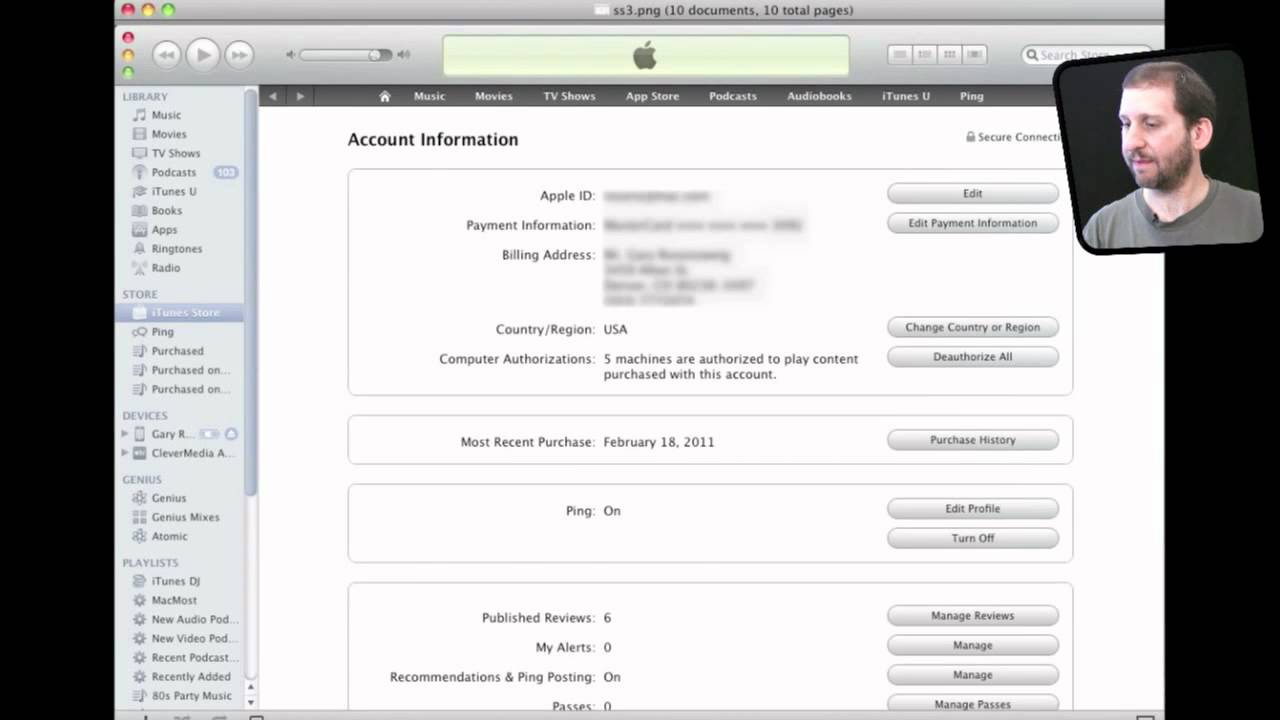Expand the CleverMedia A... device

pyautogui.click(x=125, y=453)
